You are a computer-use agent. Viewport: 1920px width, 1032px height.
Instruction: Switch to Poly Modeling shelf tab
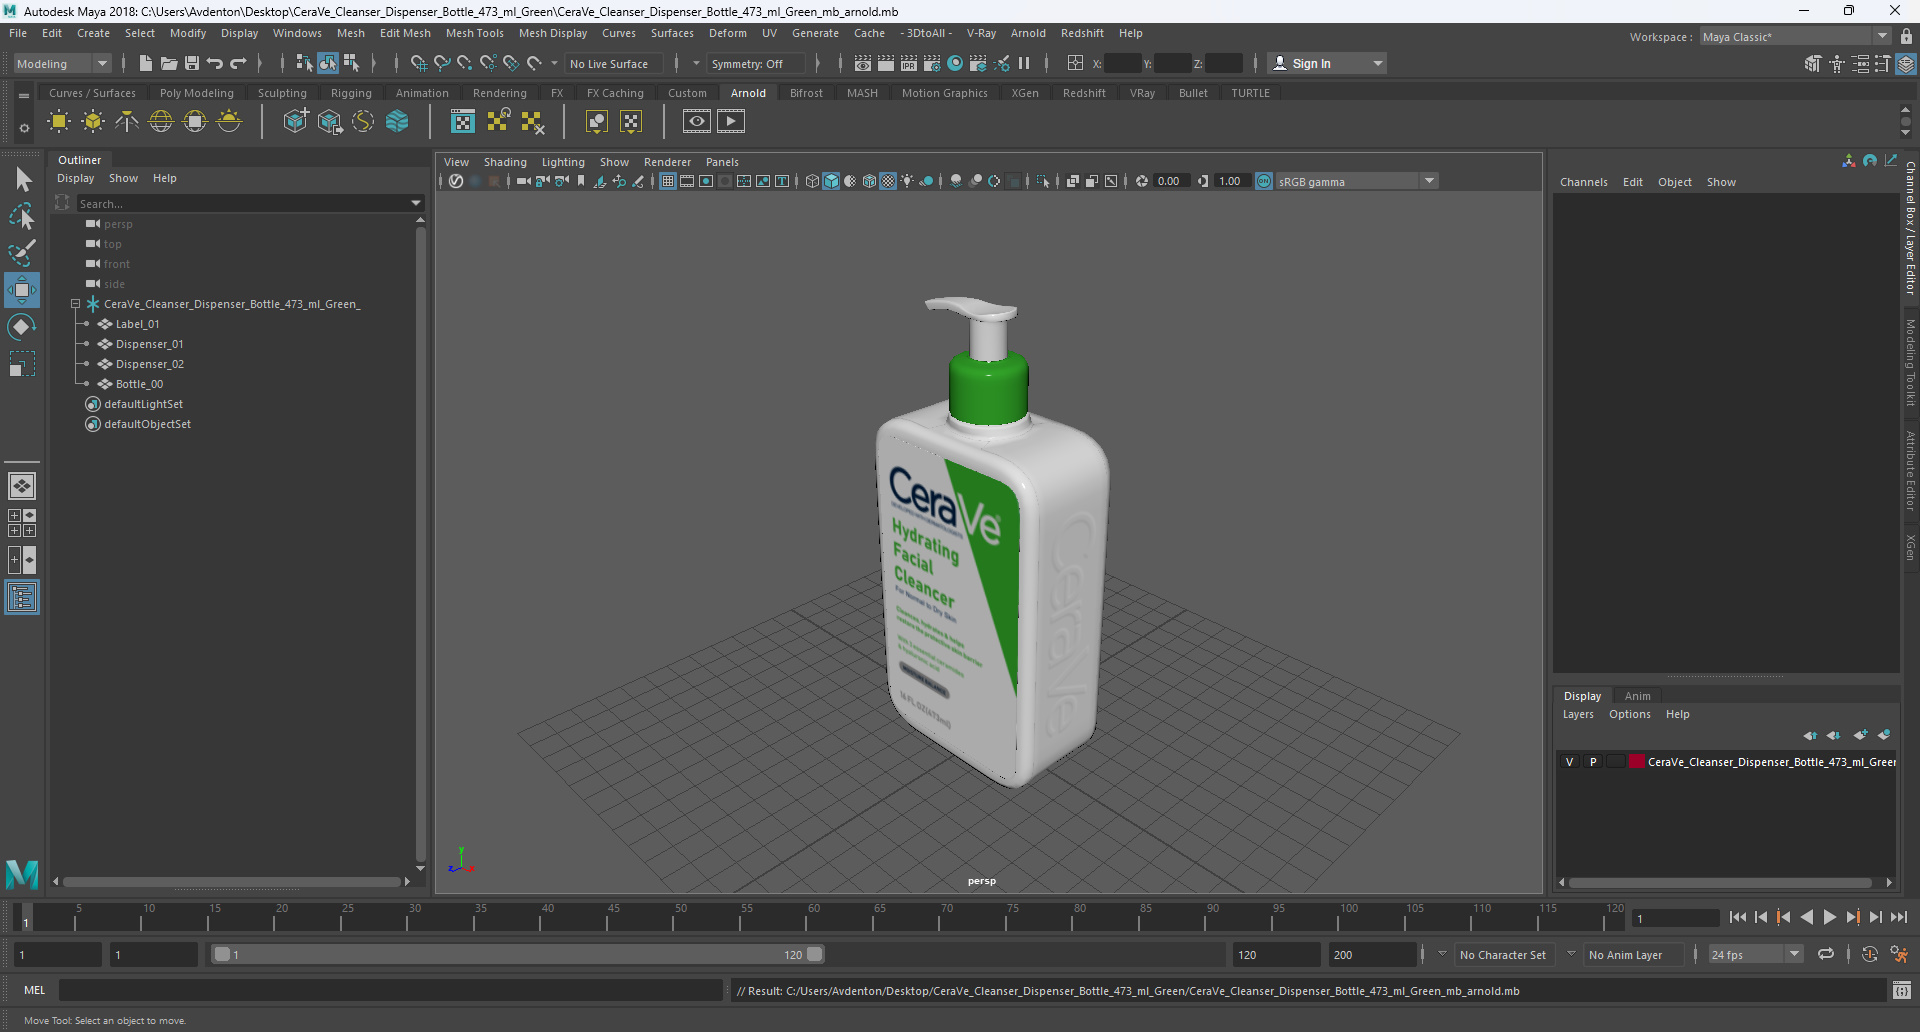coord(197,93)
